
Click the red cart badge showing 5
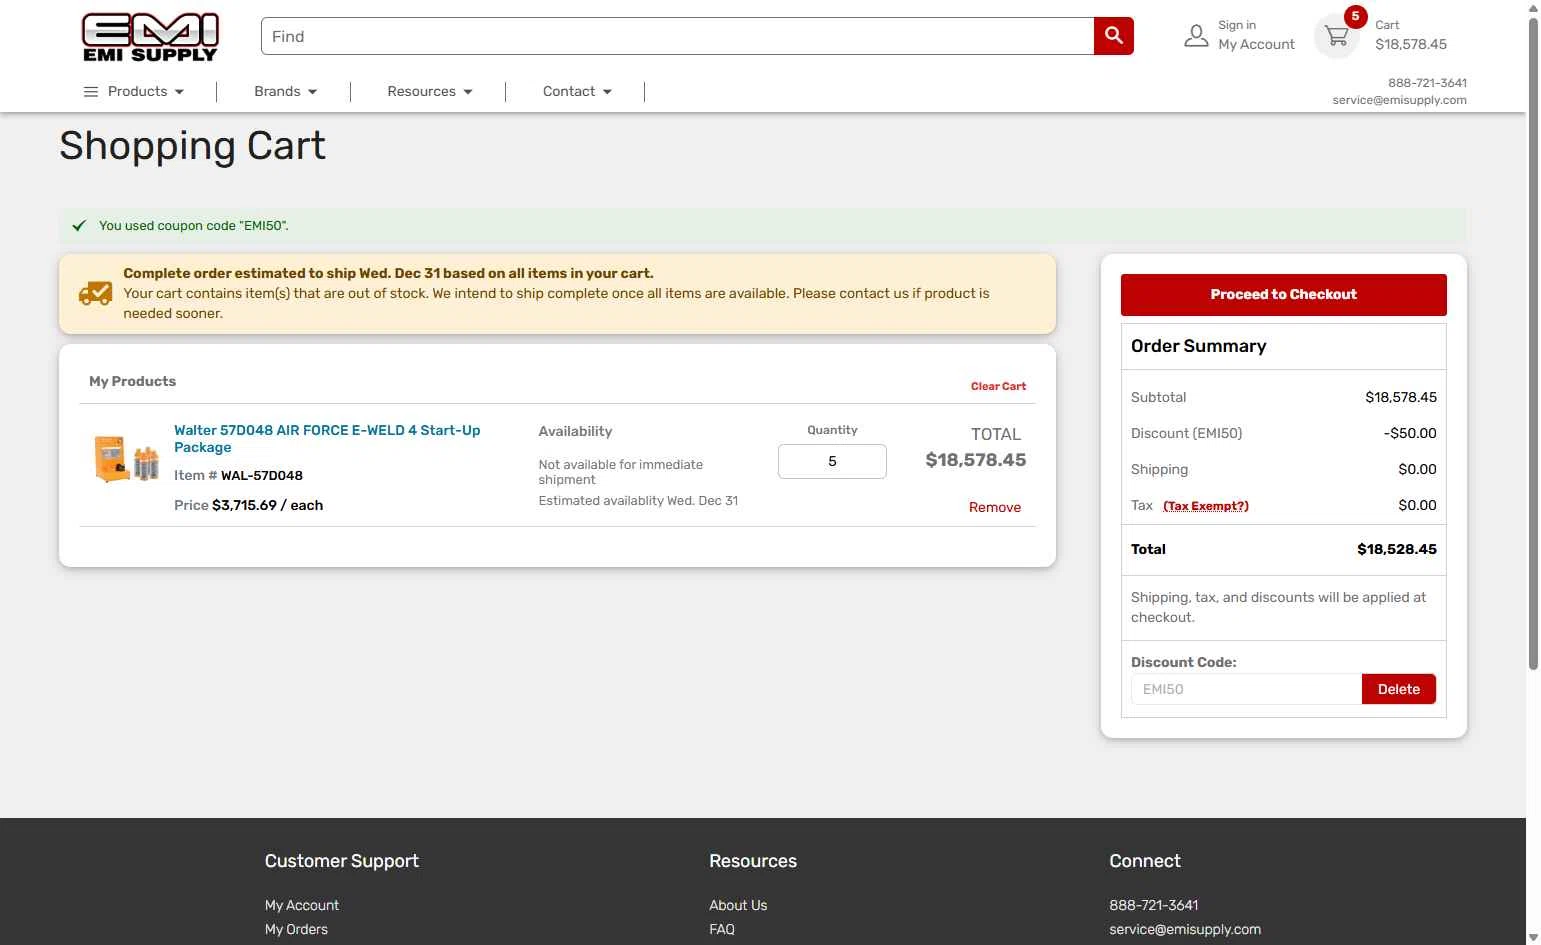pyautogui.click(x=1355, y=16)
